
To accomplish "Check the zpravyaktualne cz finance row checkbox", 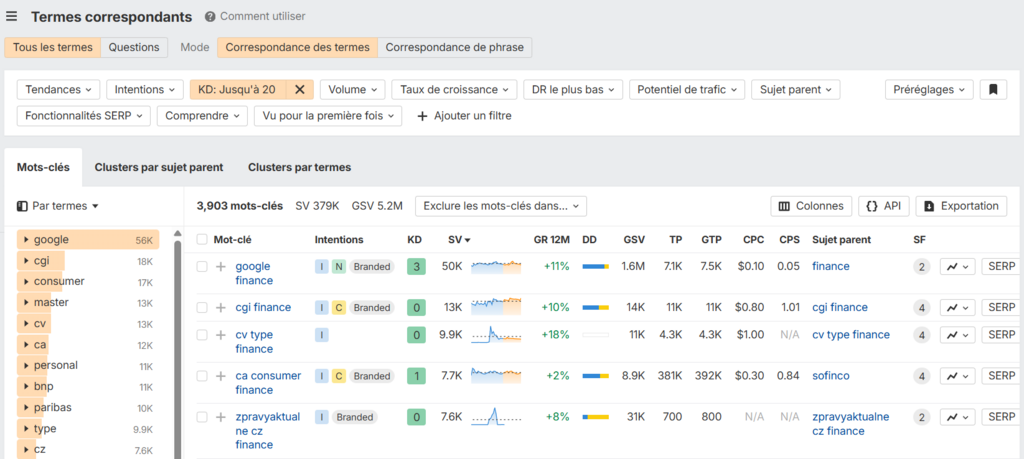I will 202,417.
